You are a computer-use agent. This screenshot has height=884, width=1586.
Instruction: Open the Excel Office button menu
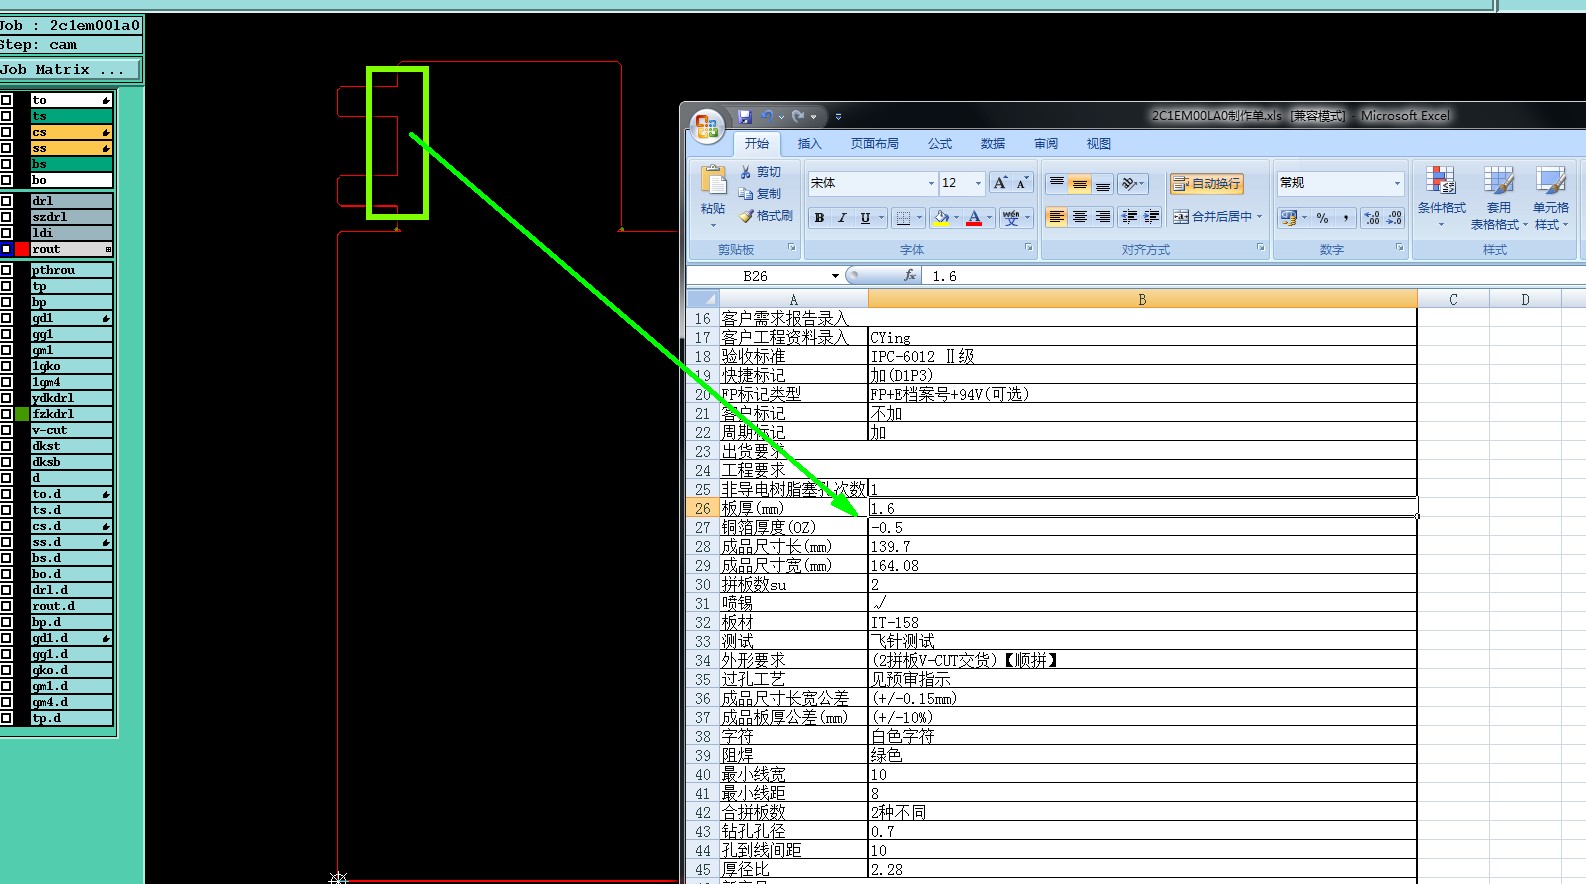point(707,125)
